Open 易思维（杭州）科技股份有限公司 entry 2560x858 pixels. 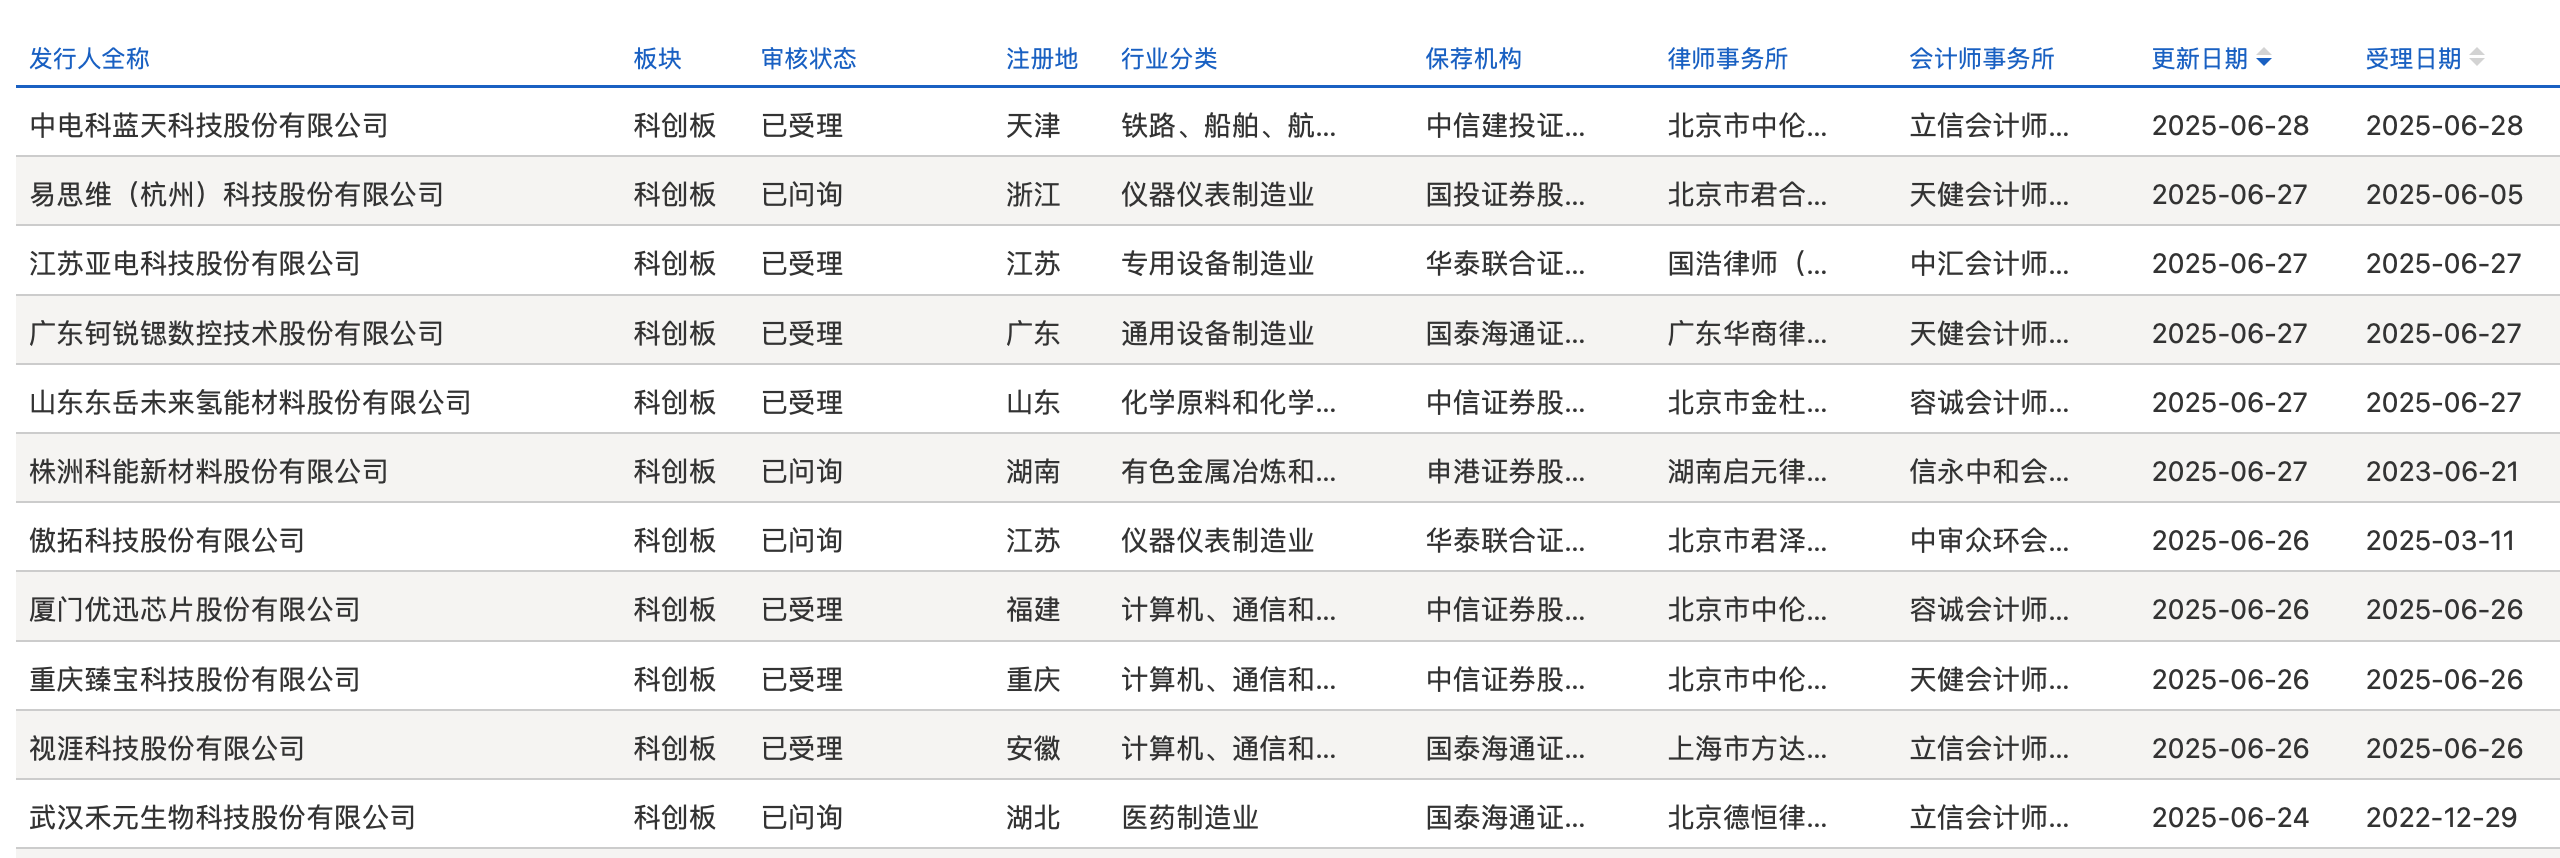(237, 195)
